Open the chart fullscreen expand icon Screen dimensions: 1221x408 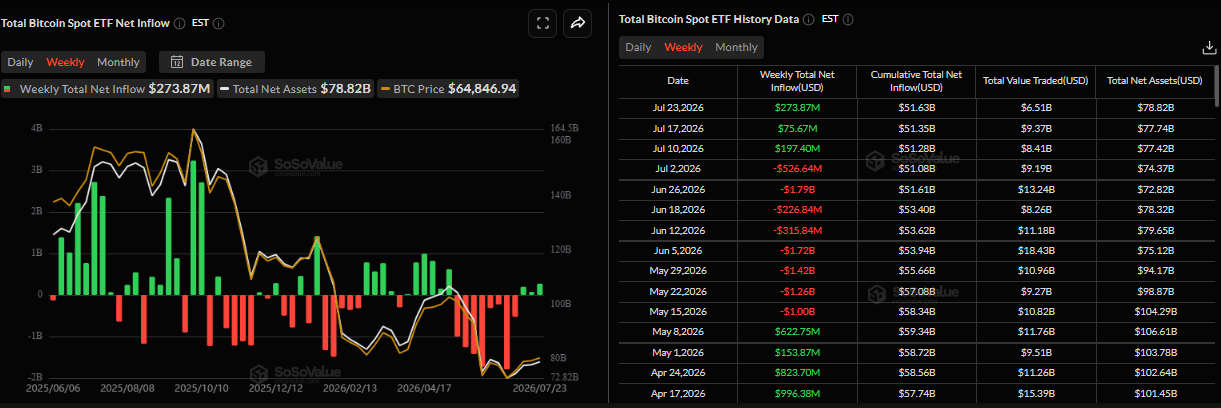(542, 23)
